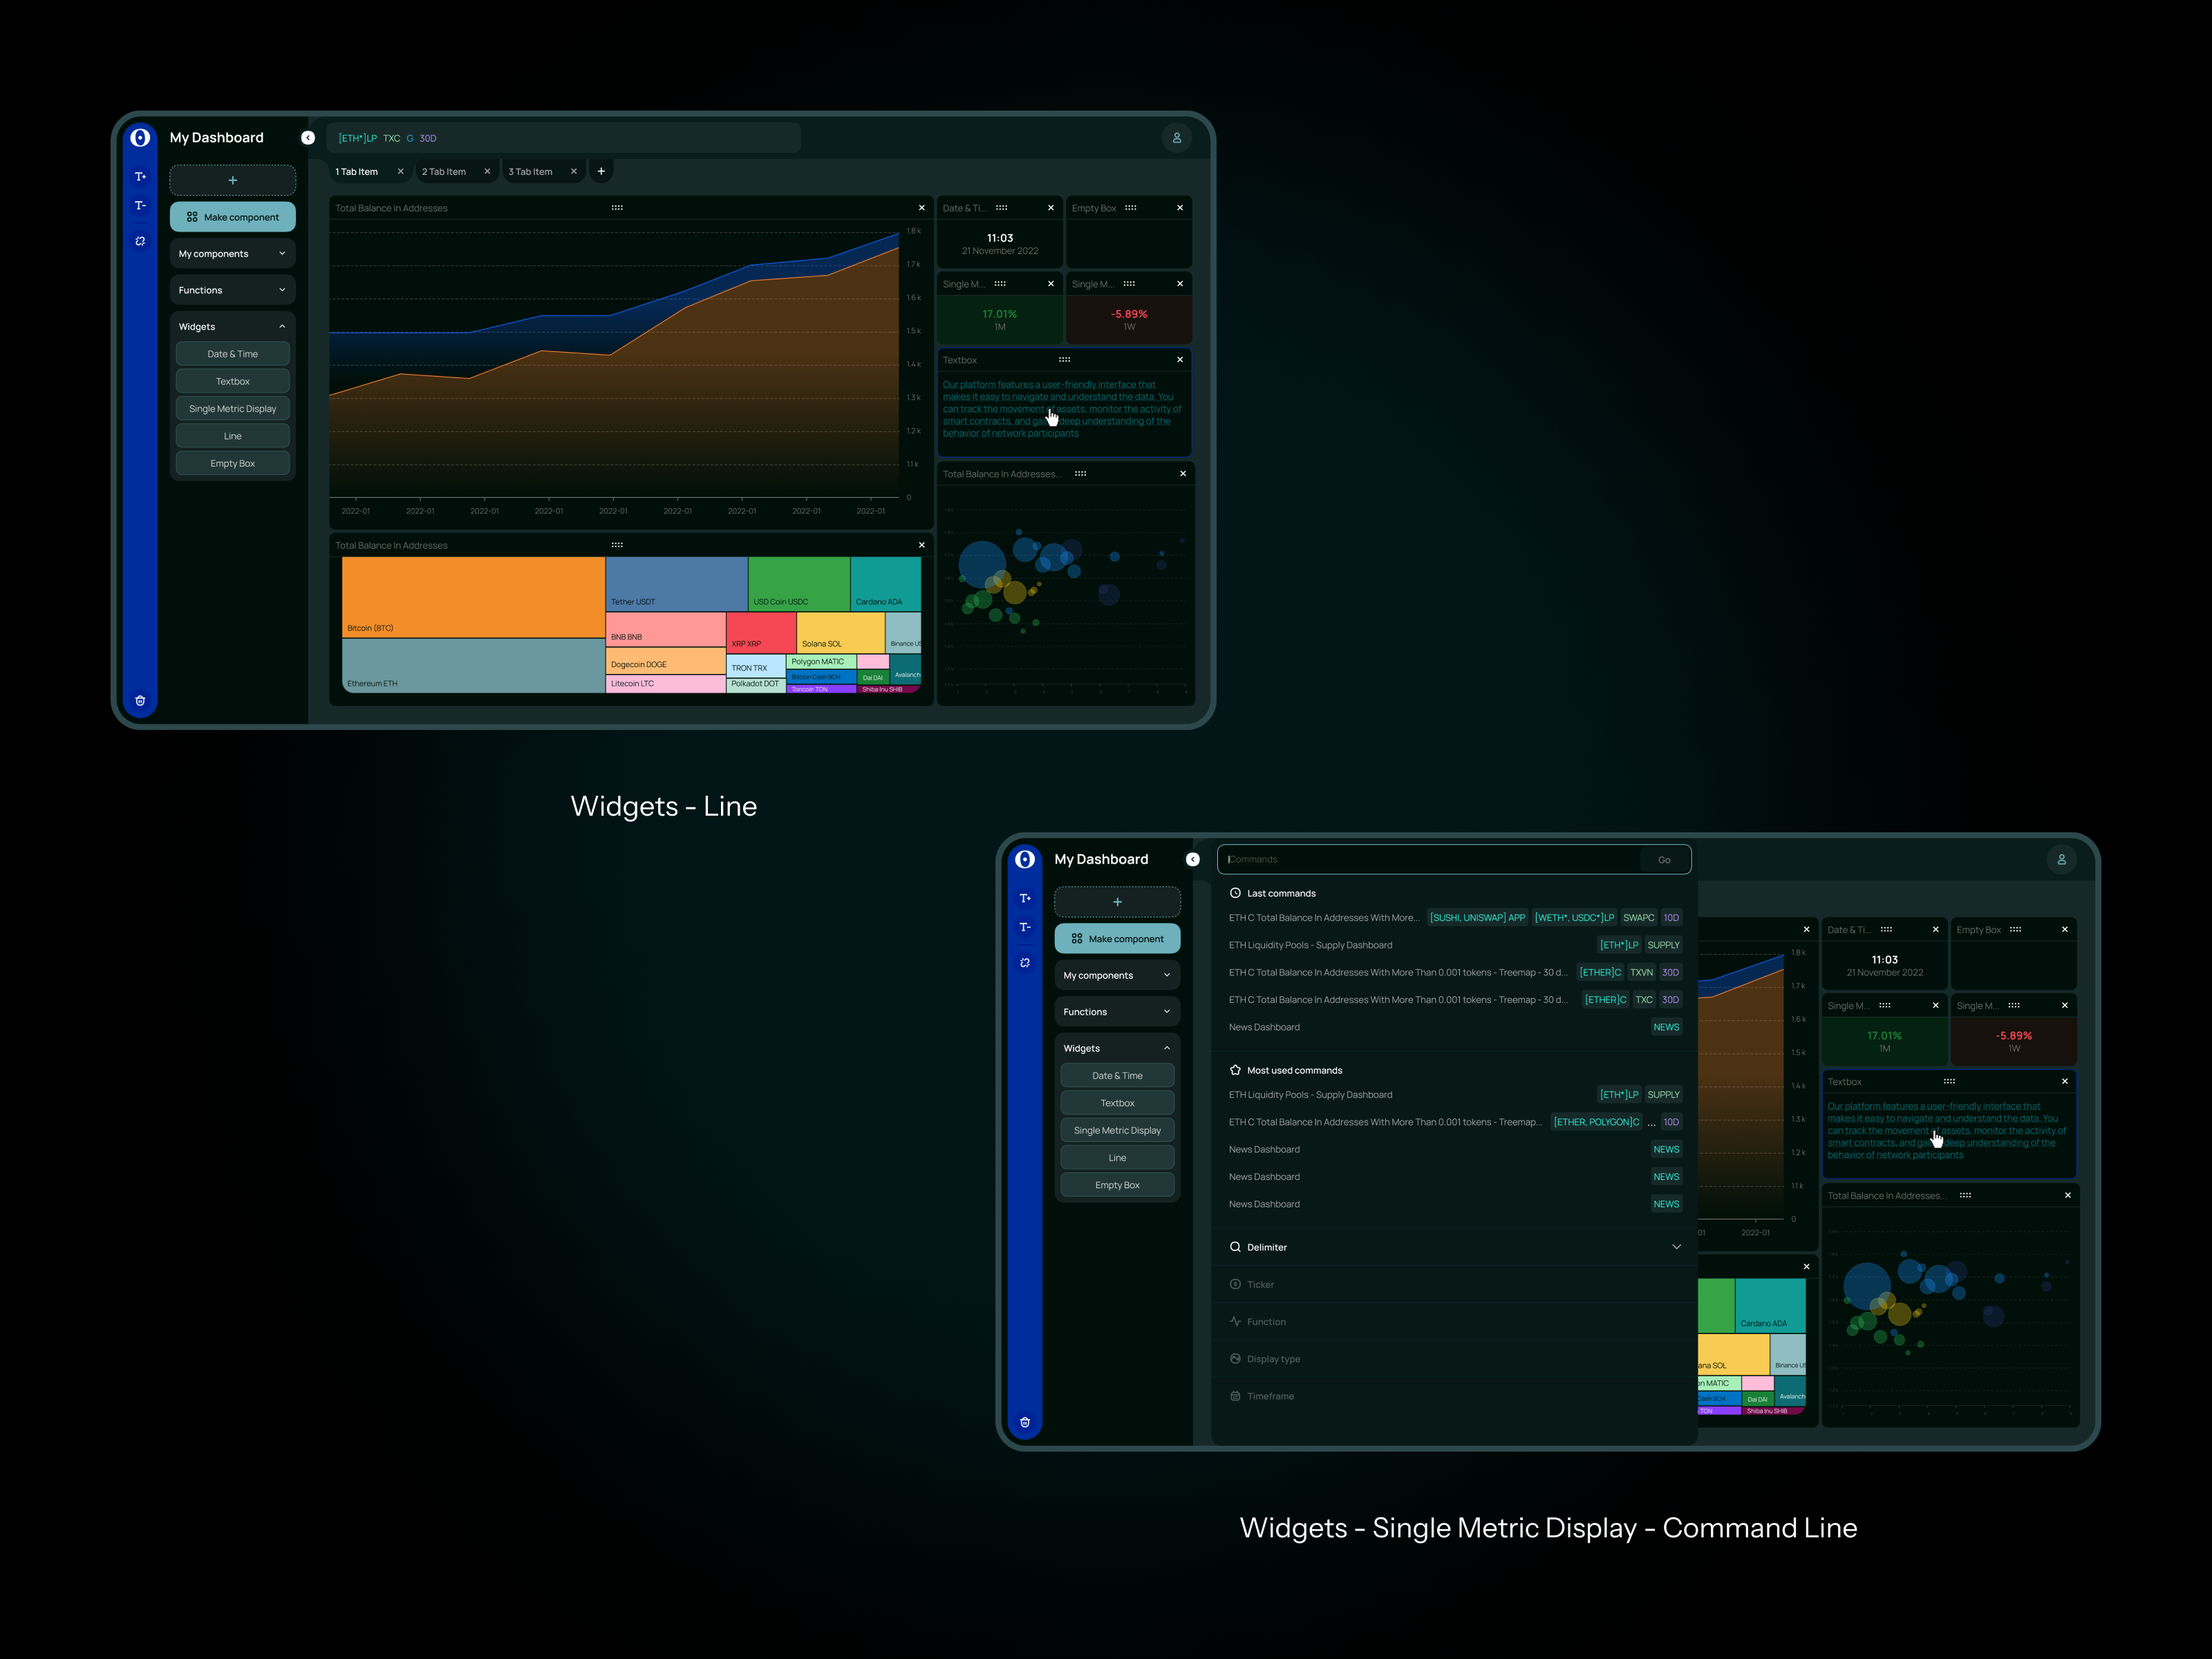Screen dimensions: 2212x1659
Task: Collapse the Widgets section
Action: coord(232,327)
